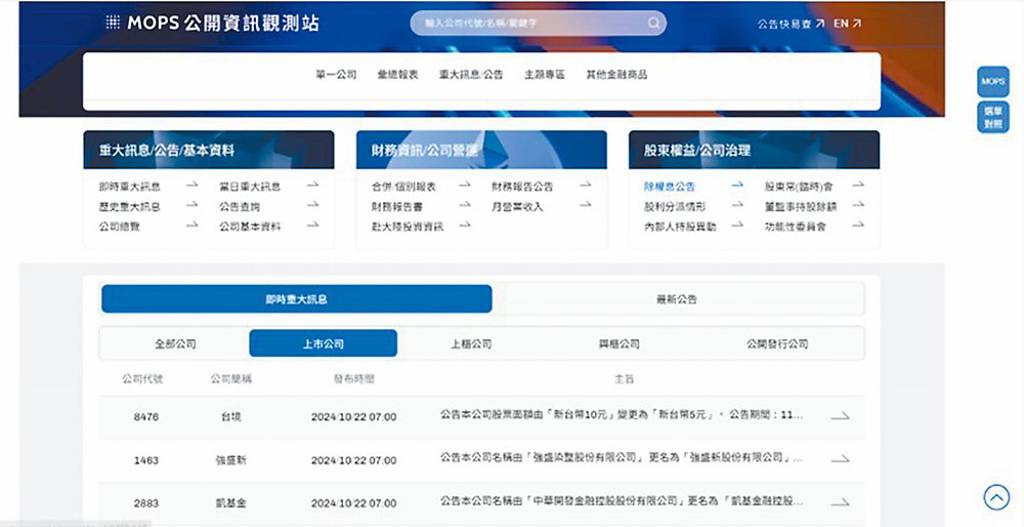The width and height of the screenshot is (1024, 527).
Task: Click the search magnifier icon in header
Action: [x=654, y=24]
